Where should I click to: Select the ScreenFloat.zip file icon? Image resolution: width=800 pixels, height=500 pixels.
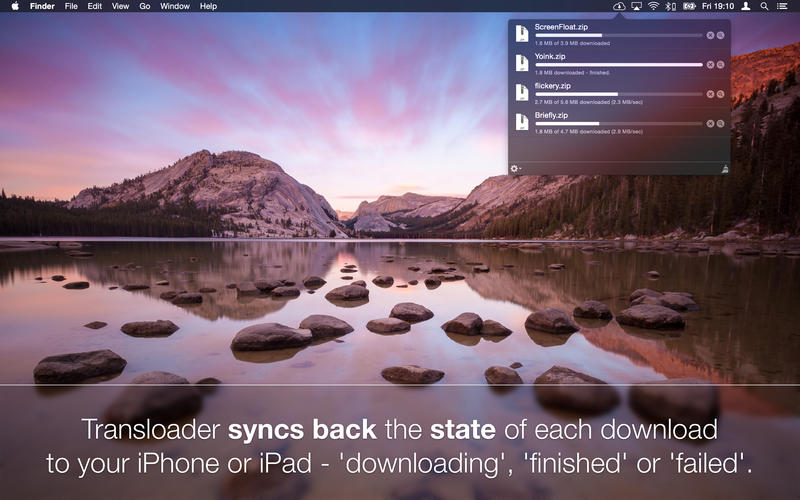click(521, 34)
